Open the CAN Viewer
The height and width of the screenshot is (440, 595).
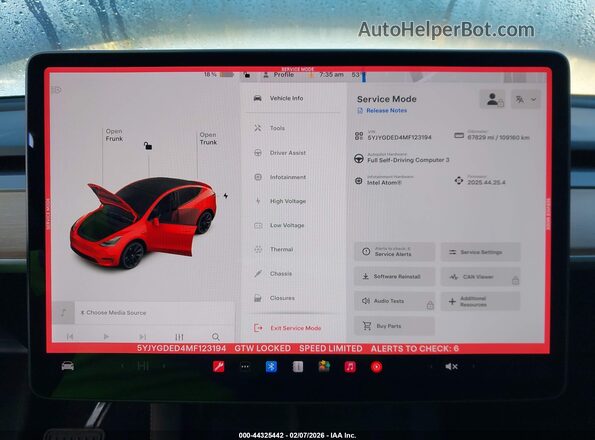click(x=480, y=277)
